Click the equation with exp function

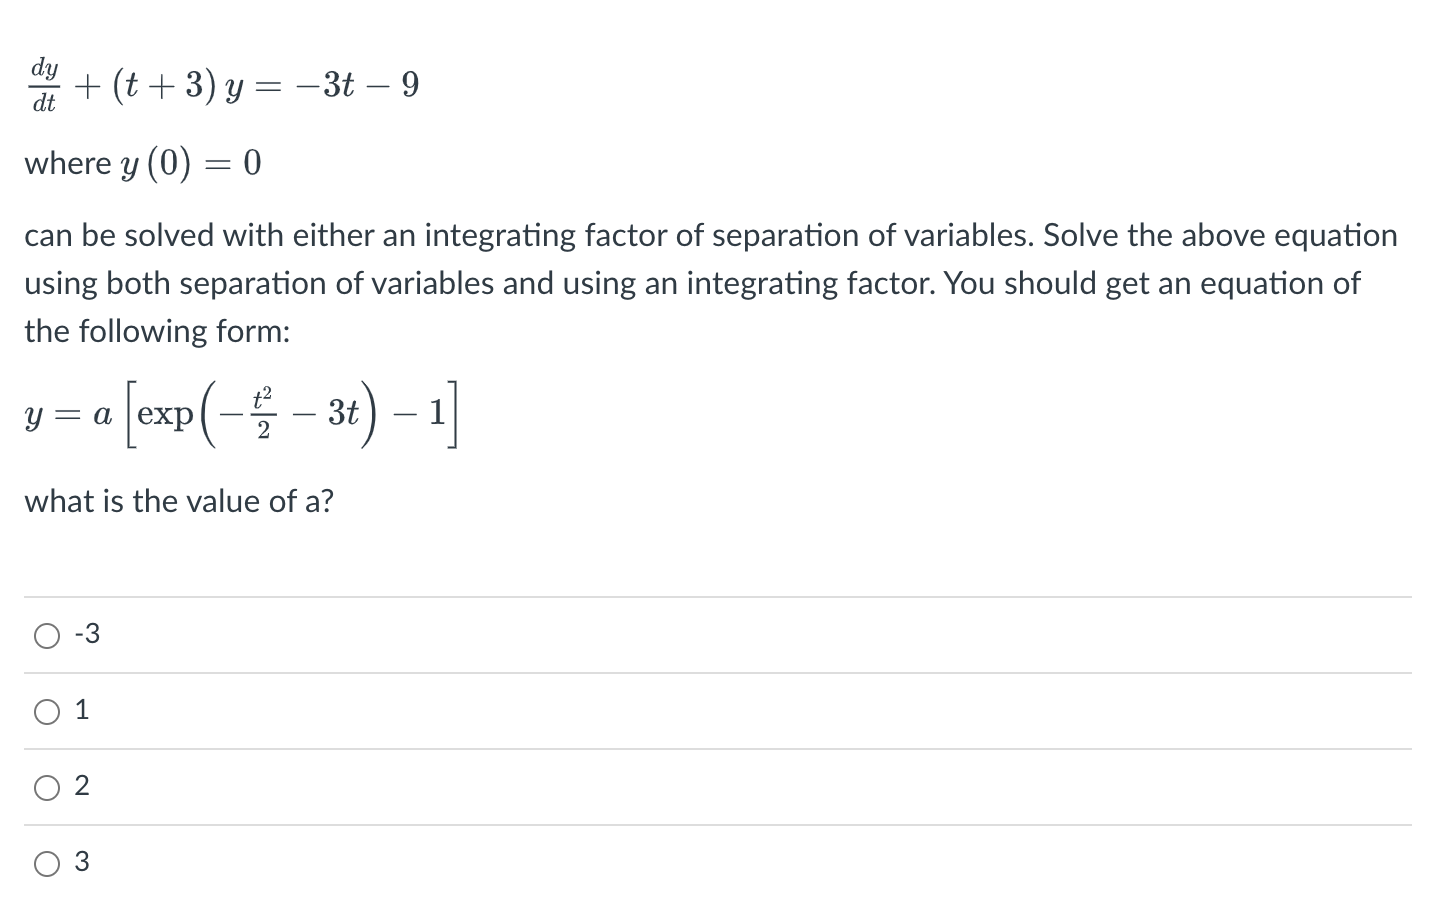click(x=240, y=413)
